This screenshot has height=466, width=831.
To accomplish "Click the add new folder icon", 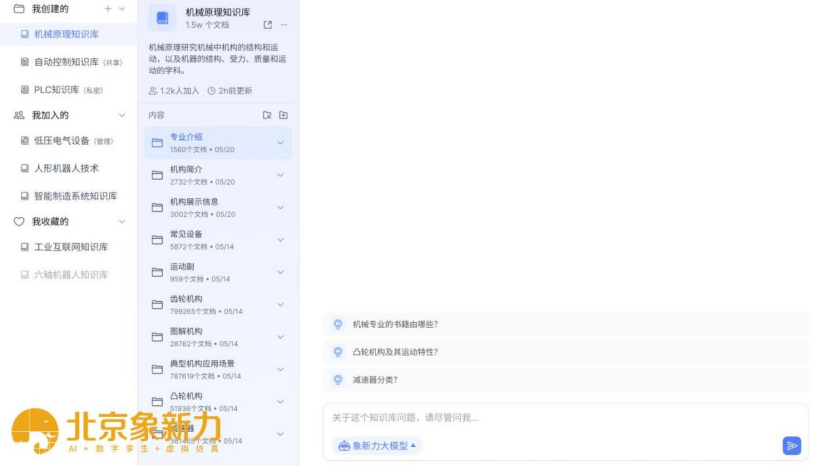I will coord(283,115).
